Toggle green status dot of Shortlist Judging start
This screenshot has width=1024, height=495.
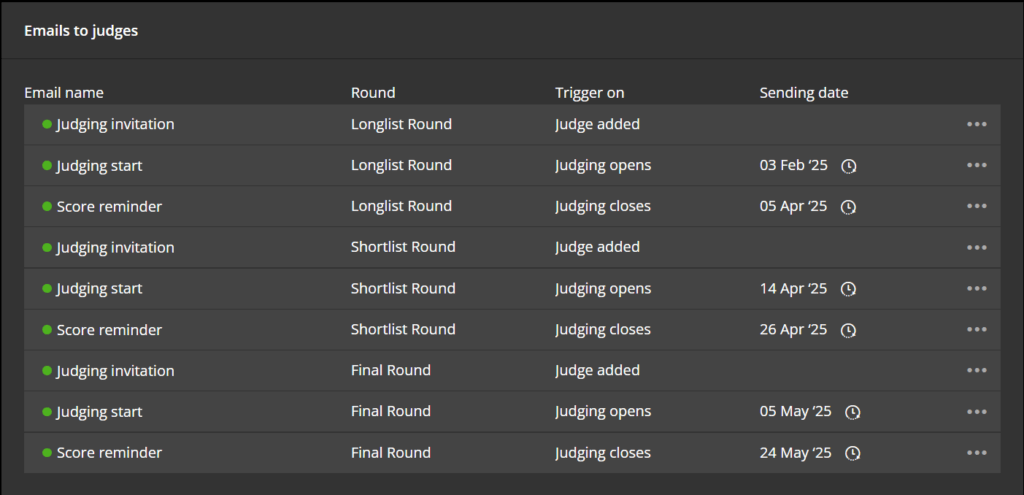tap(47, 288)
